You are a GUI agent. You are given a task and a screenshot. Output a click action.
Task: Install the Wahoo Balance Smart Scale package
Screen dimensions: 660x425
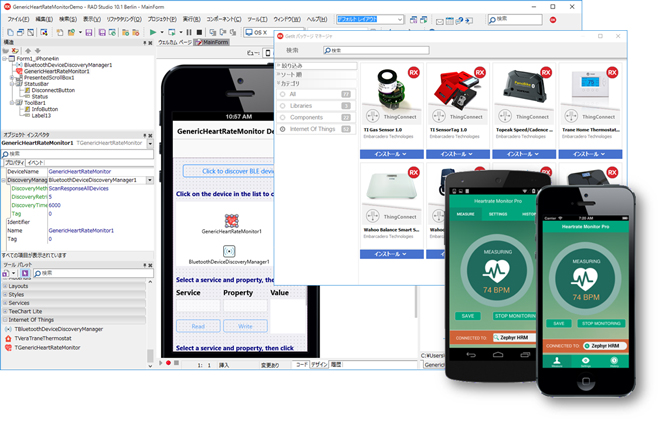click(391, 254)
